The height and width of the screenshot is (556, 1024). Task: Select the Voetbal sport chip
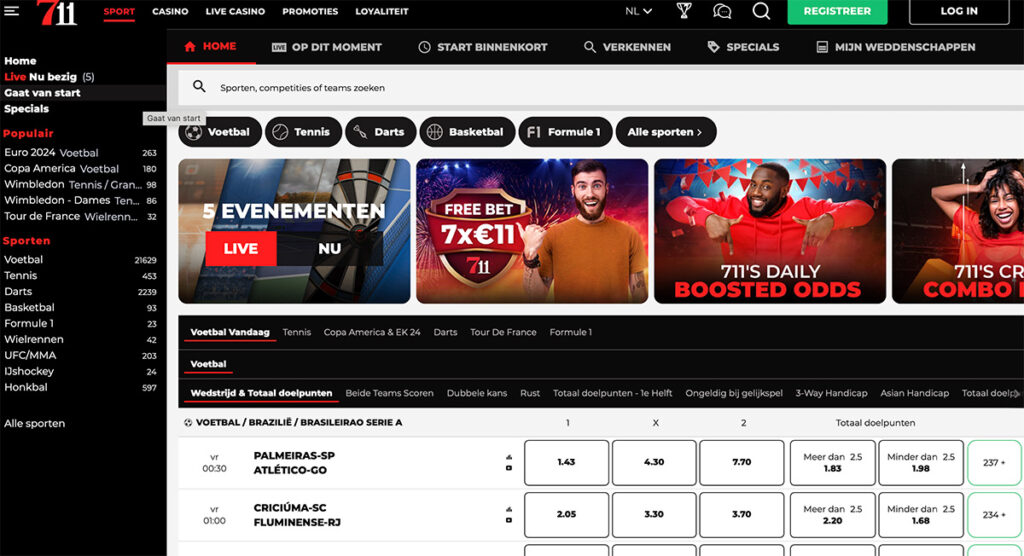pyautogui.click(x=220, y=132)
